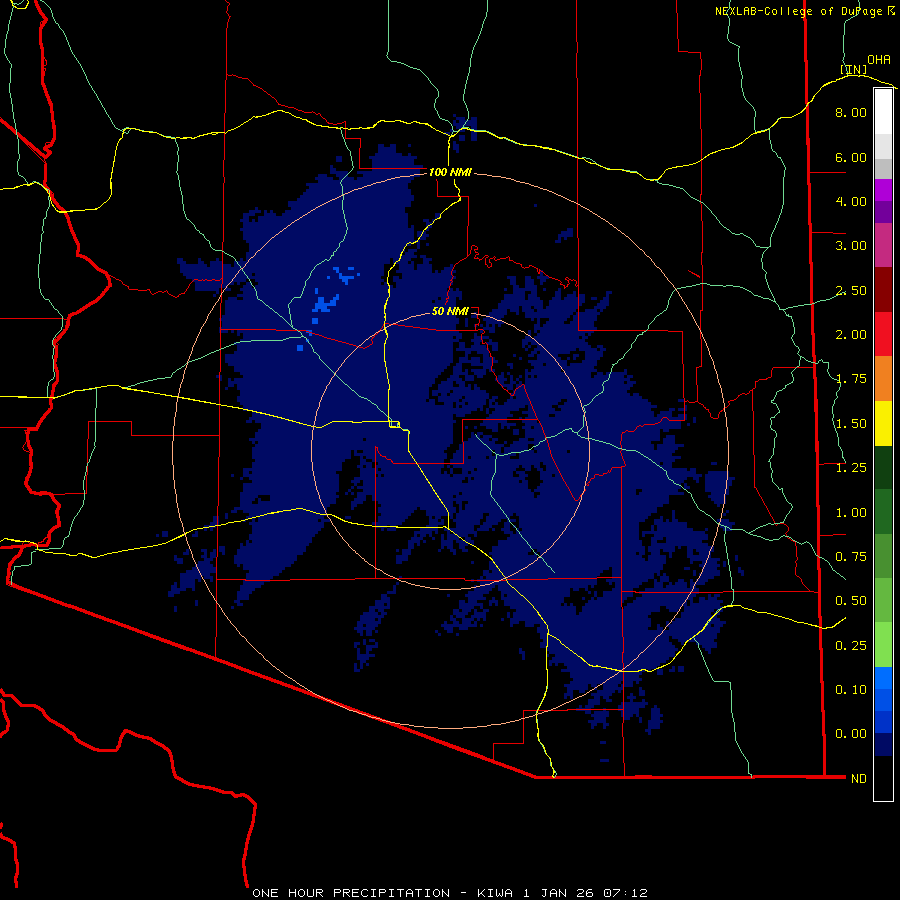The width and height of the screenshot is (900, 900).
Task: Click the 0.10 legend value
Action: click(x=851, y=690)
